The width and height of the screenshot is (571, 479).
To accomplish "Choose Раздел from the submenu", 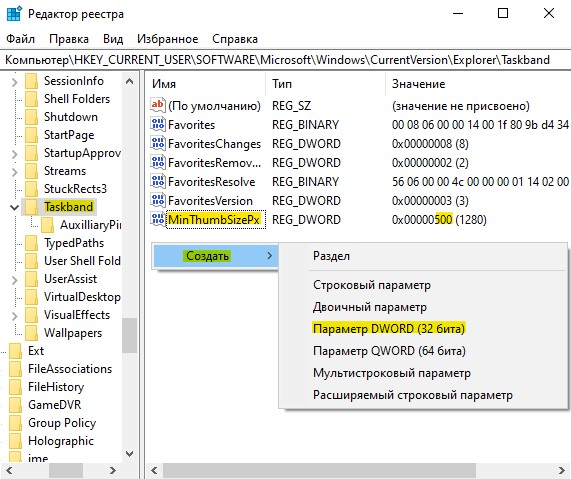I will [331, 256].
